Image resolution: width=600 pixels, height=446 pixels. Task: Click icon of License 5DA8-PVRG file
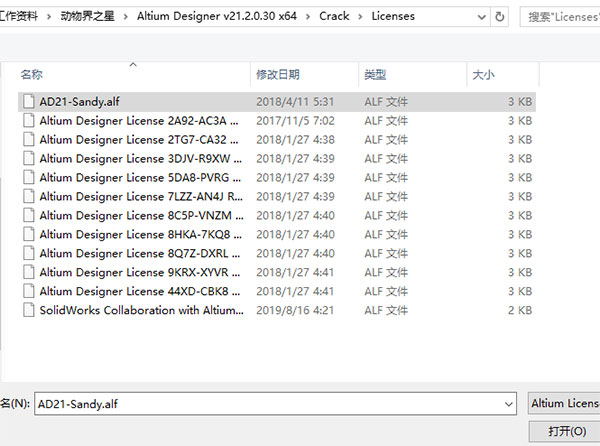[x=28, y=177]
